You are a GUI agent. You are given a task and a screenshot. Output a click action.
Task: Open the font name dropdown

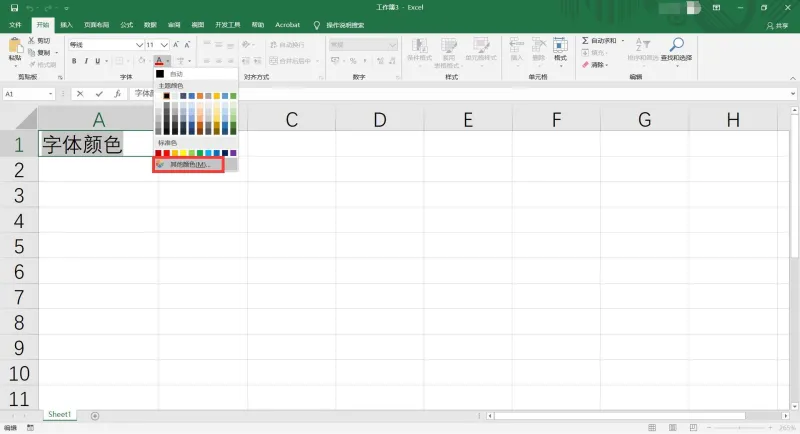[x=139, y=45]
